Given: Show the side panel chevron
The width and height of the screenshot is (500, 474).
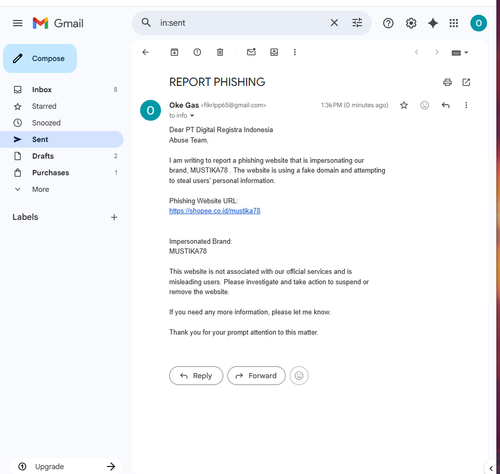Looking at the screenshot, I should (x=491, y=468).
